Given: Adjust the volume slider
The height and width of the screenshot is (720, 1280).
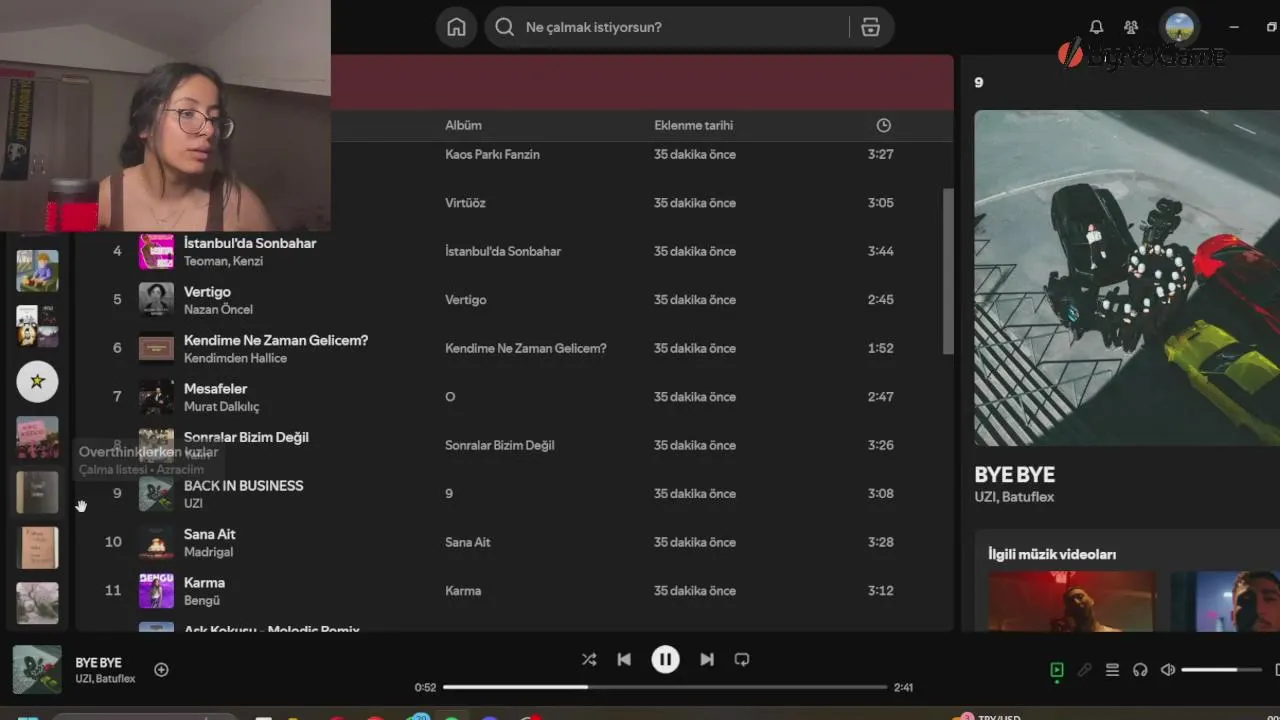Looking at the screenshot, I should (x=1221, y=670).
